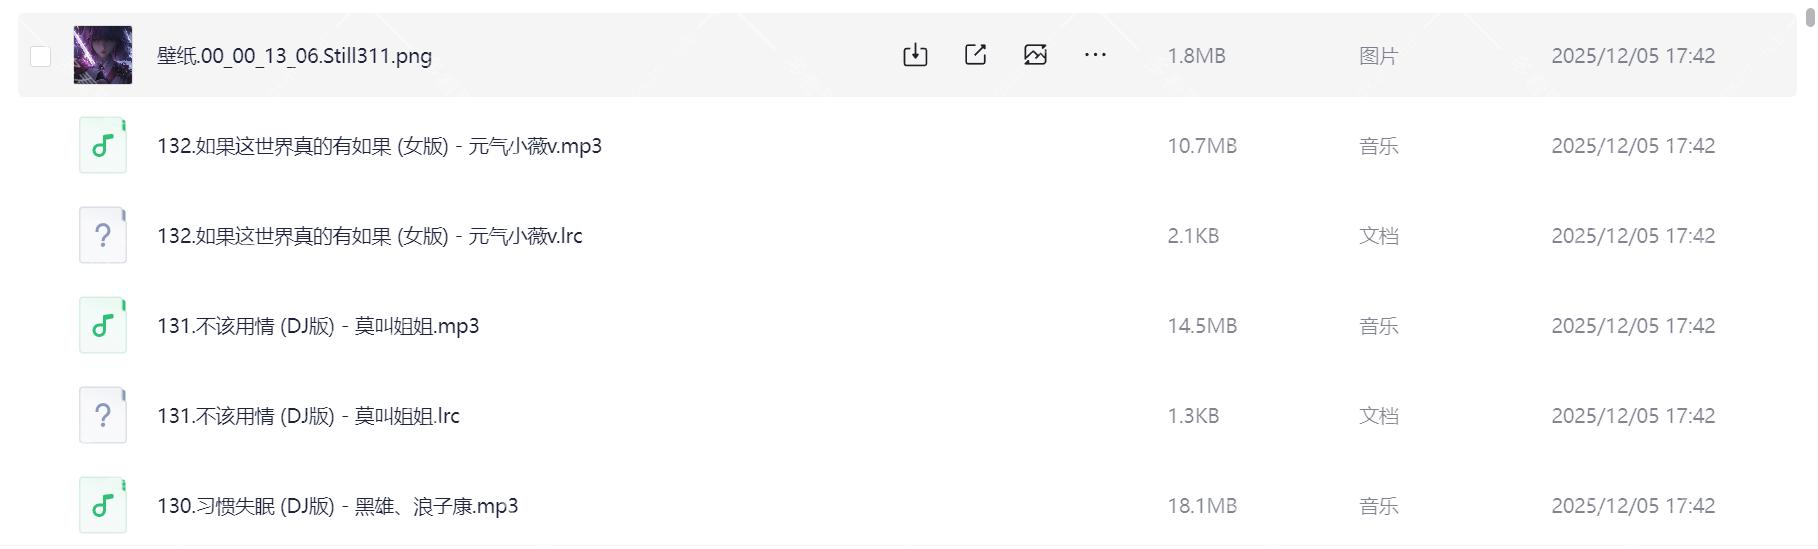The height and width of the screenshot is (549, 1818).
Task: Click the unknown-file icon of 131.不该用情 lrc
Action: pyautogui.click(x=103, y=416)
